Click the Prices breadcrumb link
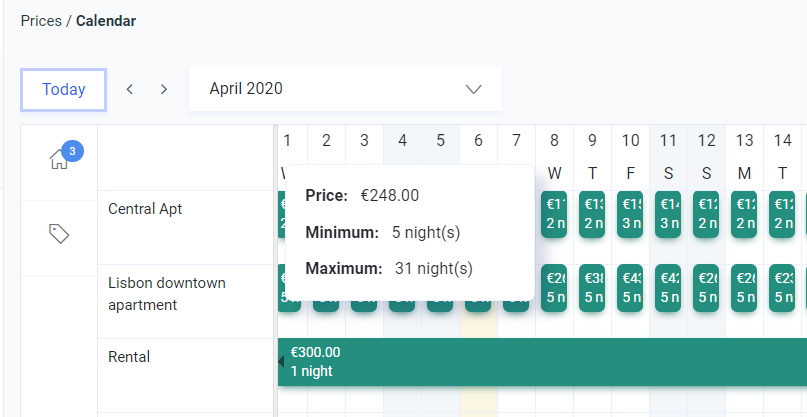Image resolution: width=807 pixels, height=417 pixels. coord(41,21)
